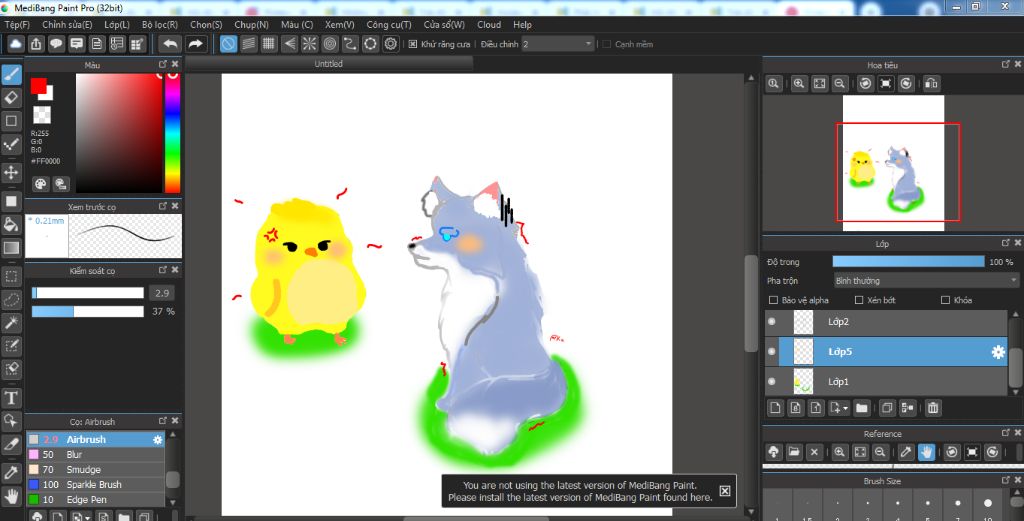This screenshot has height=521, width=1024.
Task: Select the Eraser tool
Action: (11, 97)
